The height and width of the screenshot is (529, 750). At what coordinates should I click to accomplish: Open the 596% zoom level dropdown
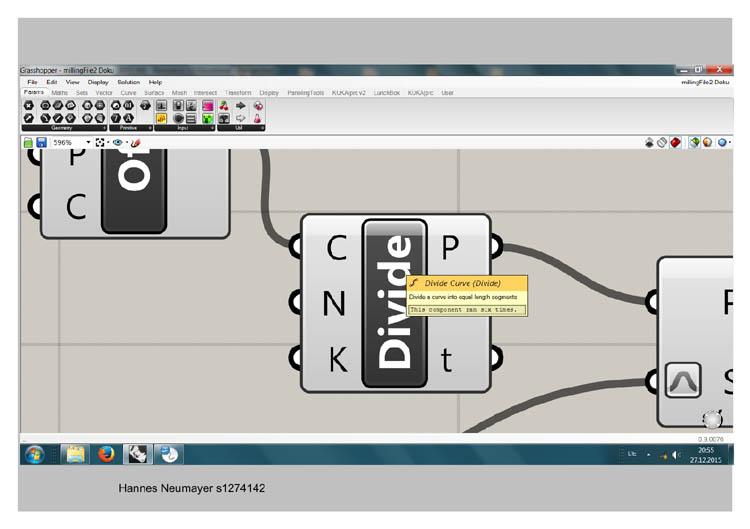click(x=88, y=143)
